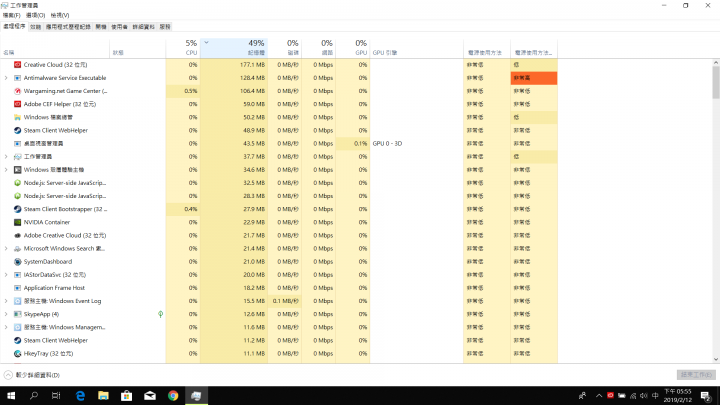Sort by the 網路 column header
Viewport: 720px width, 405px height.
(x=319, y=48)
